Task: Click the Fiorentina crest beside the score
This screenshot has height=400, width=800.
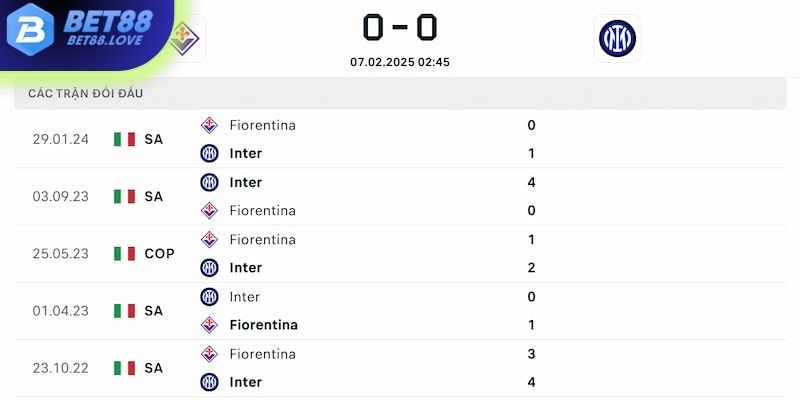Action: pyautogui.click(x=185, y=38)
